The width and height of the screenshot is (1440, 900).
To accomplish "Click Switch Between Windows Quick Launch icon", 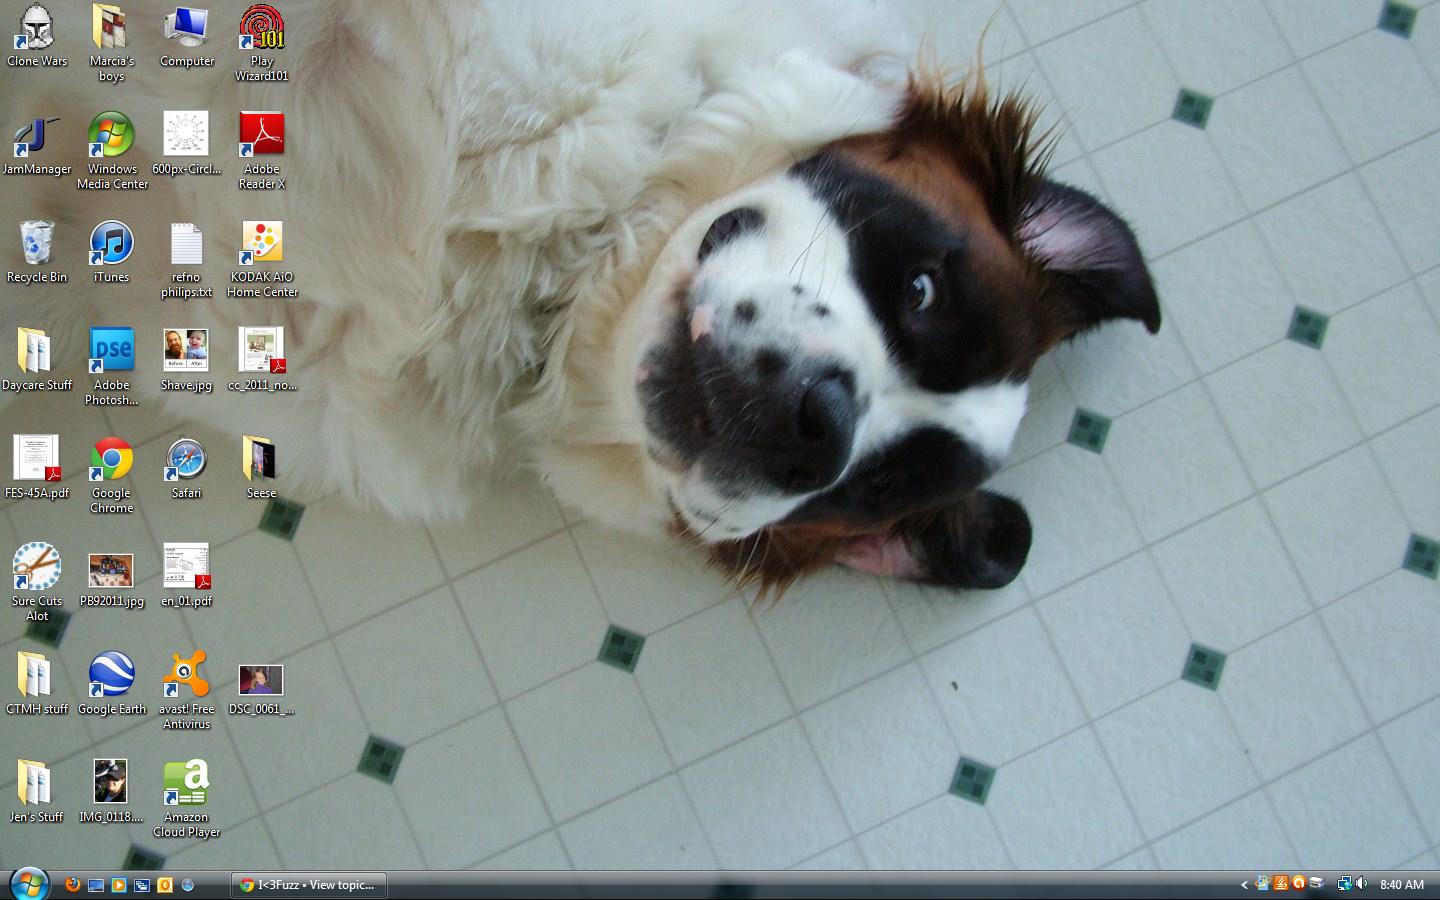I will (142, 885).
